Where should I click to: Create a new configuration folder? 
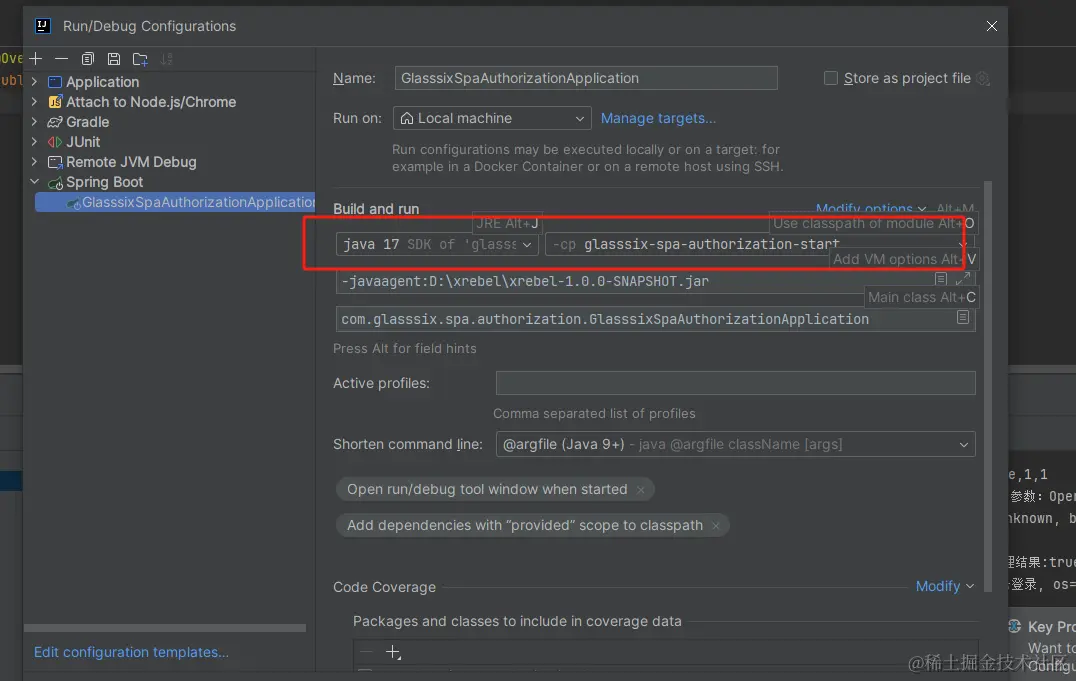click(140, 59)
